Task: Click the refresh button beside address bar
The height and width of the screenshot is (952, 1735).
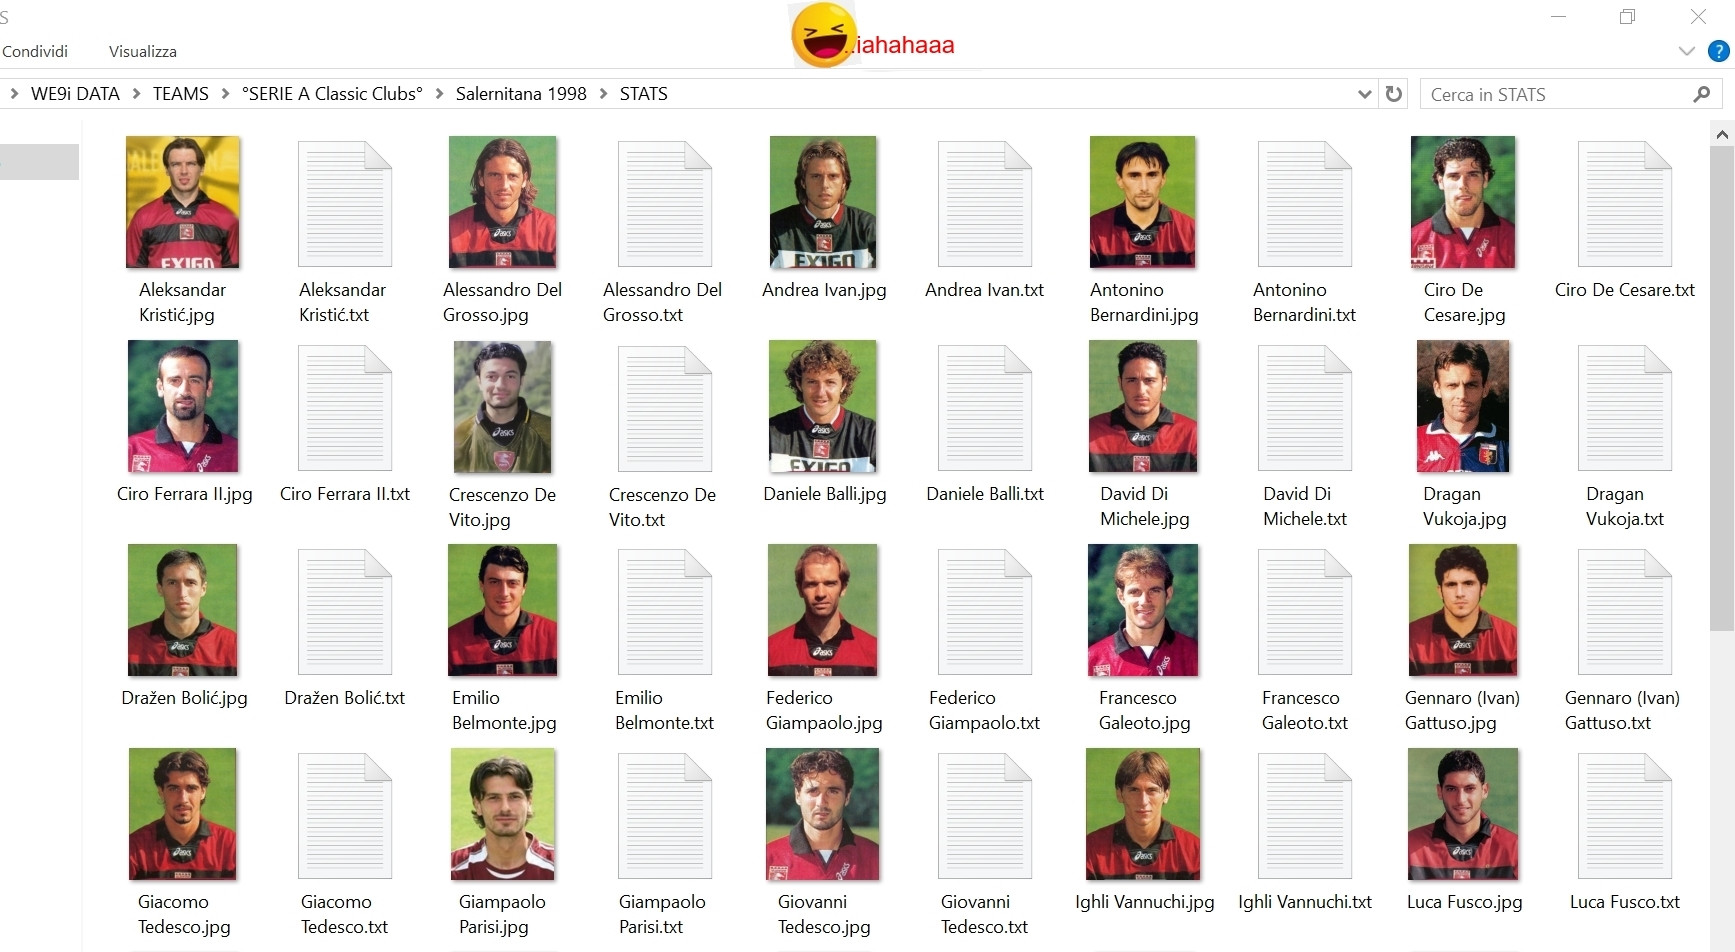Action: pos(1394,94)
